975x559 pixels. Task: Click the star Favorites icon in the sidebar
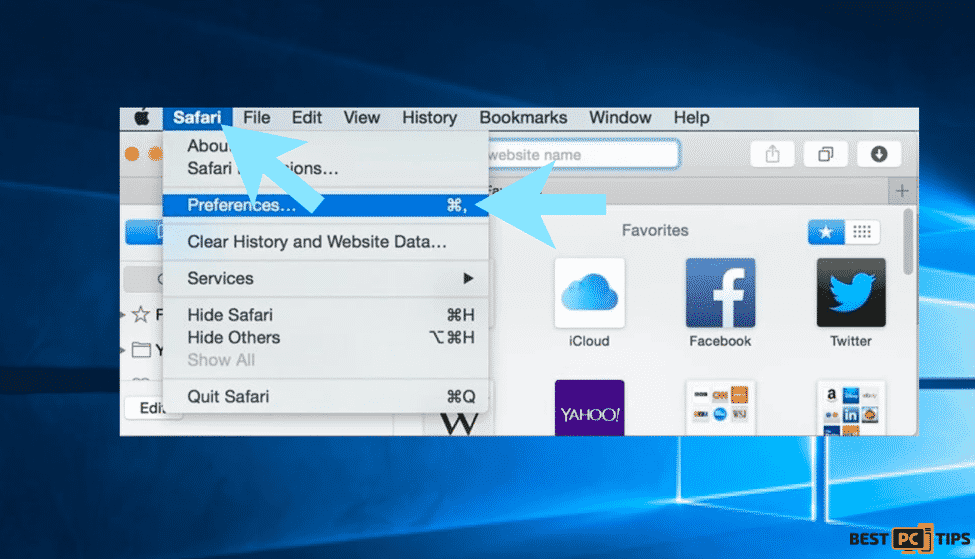pos(141,315)
